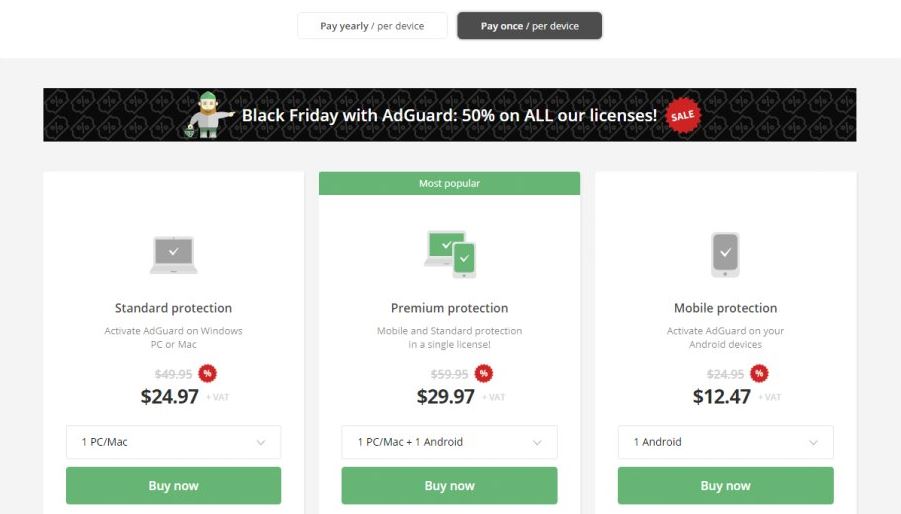
Task: Buy now the Premium protection plan
Action: click(449, 486)
